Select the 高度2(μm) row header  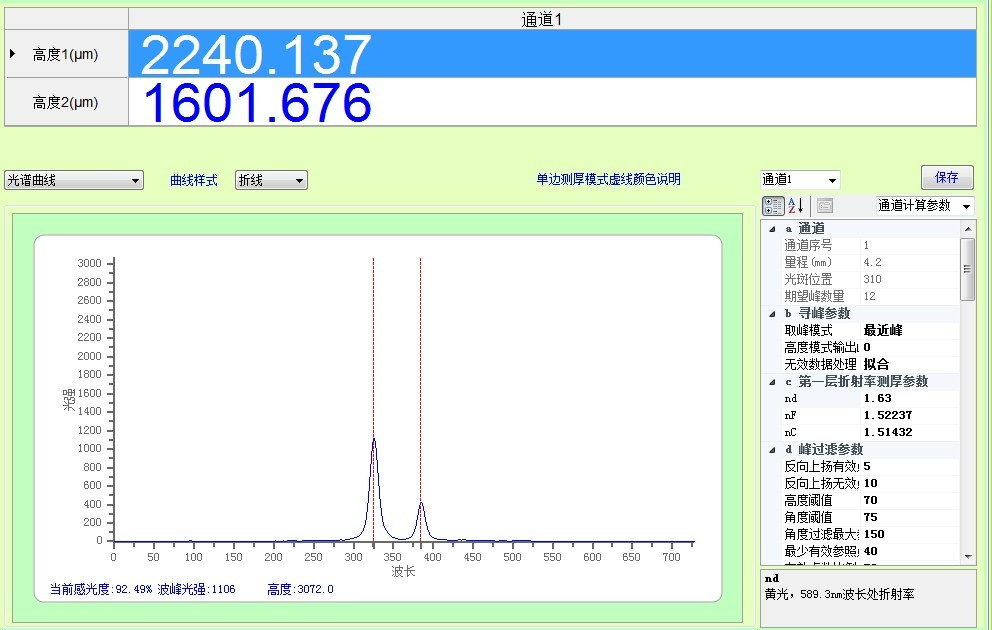(x=66, y=102)
